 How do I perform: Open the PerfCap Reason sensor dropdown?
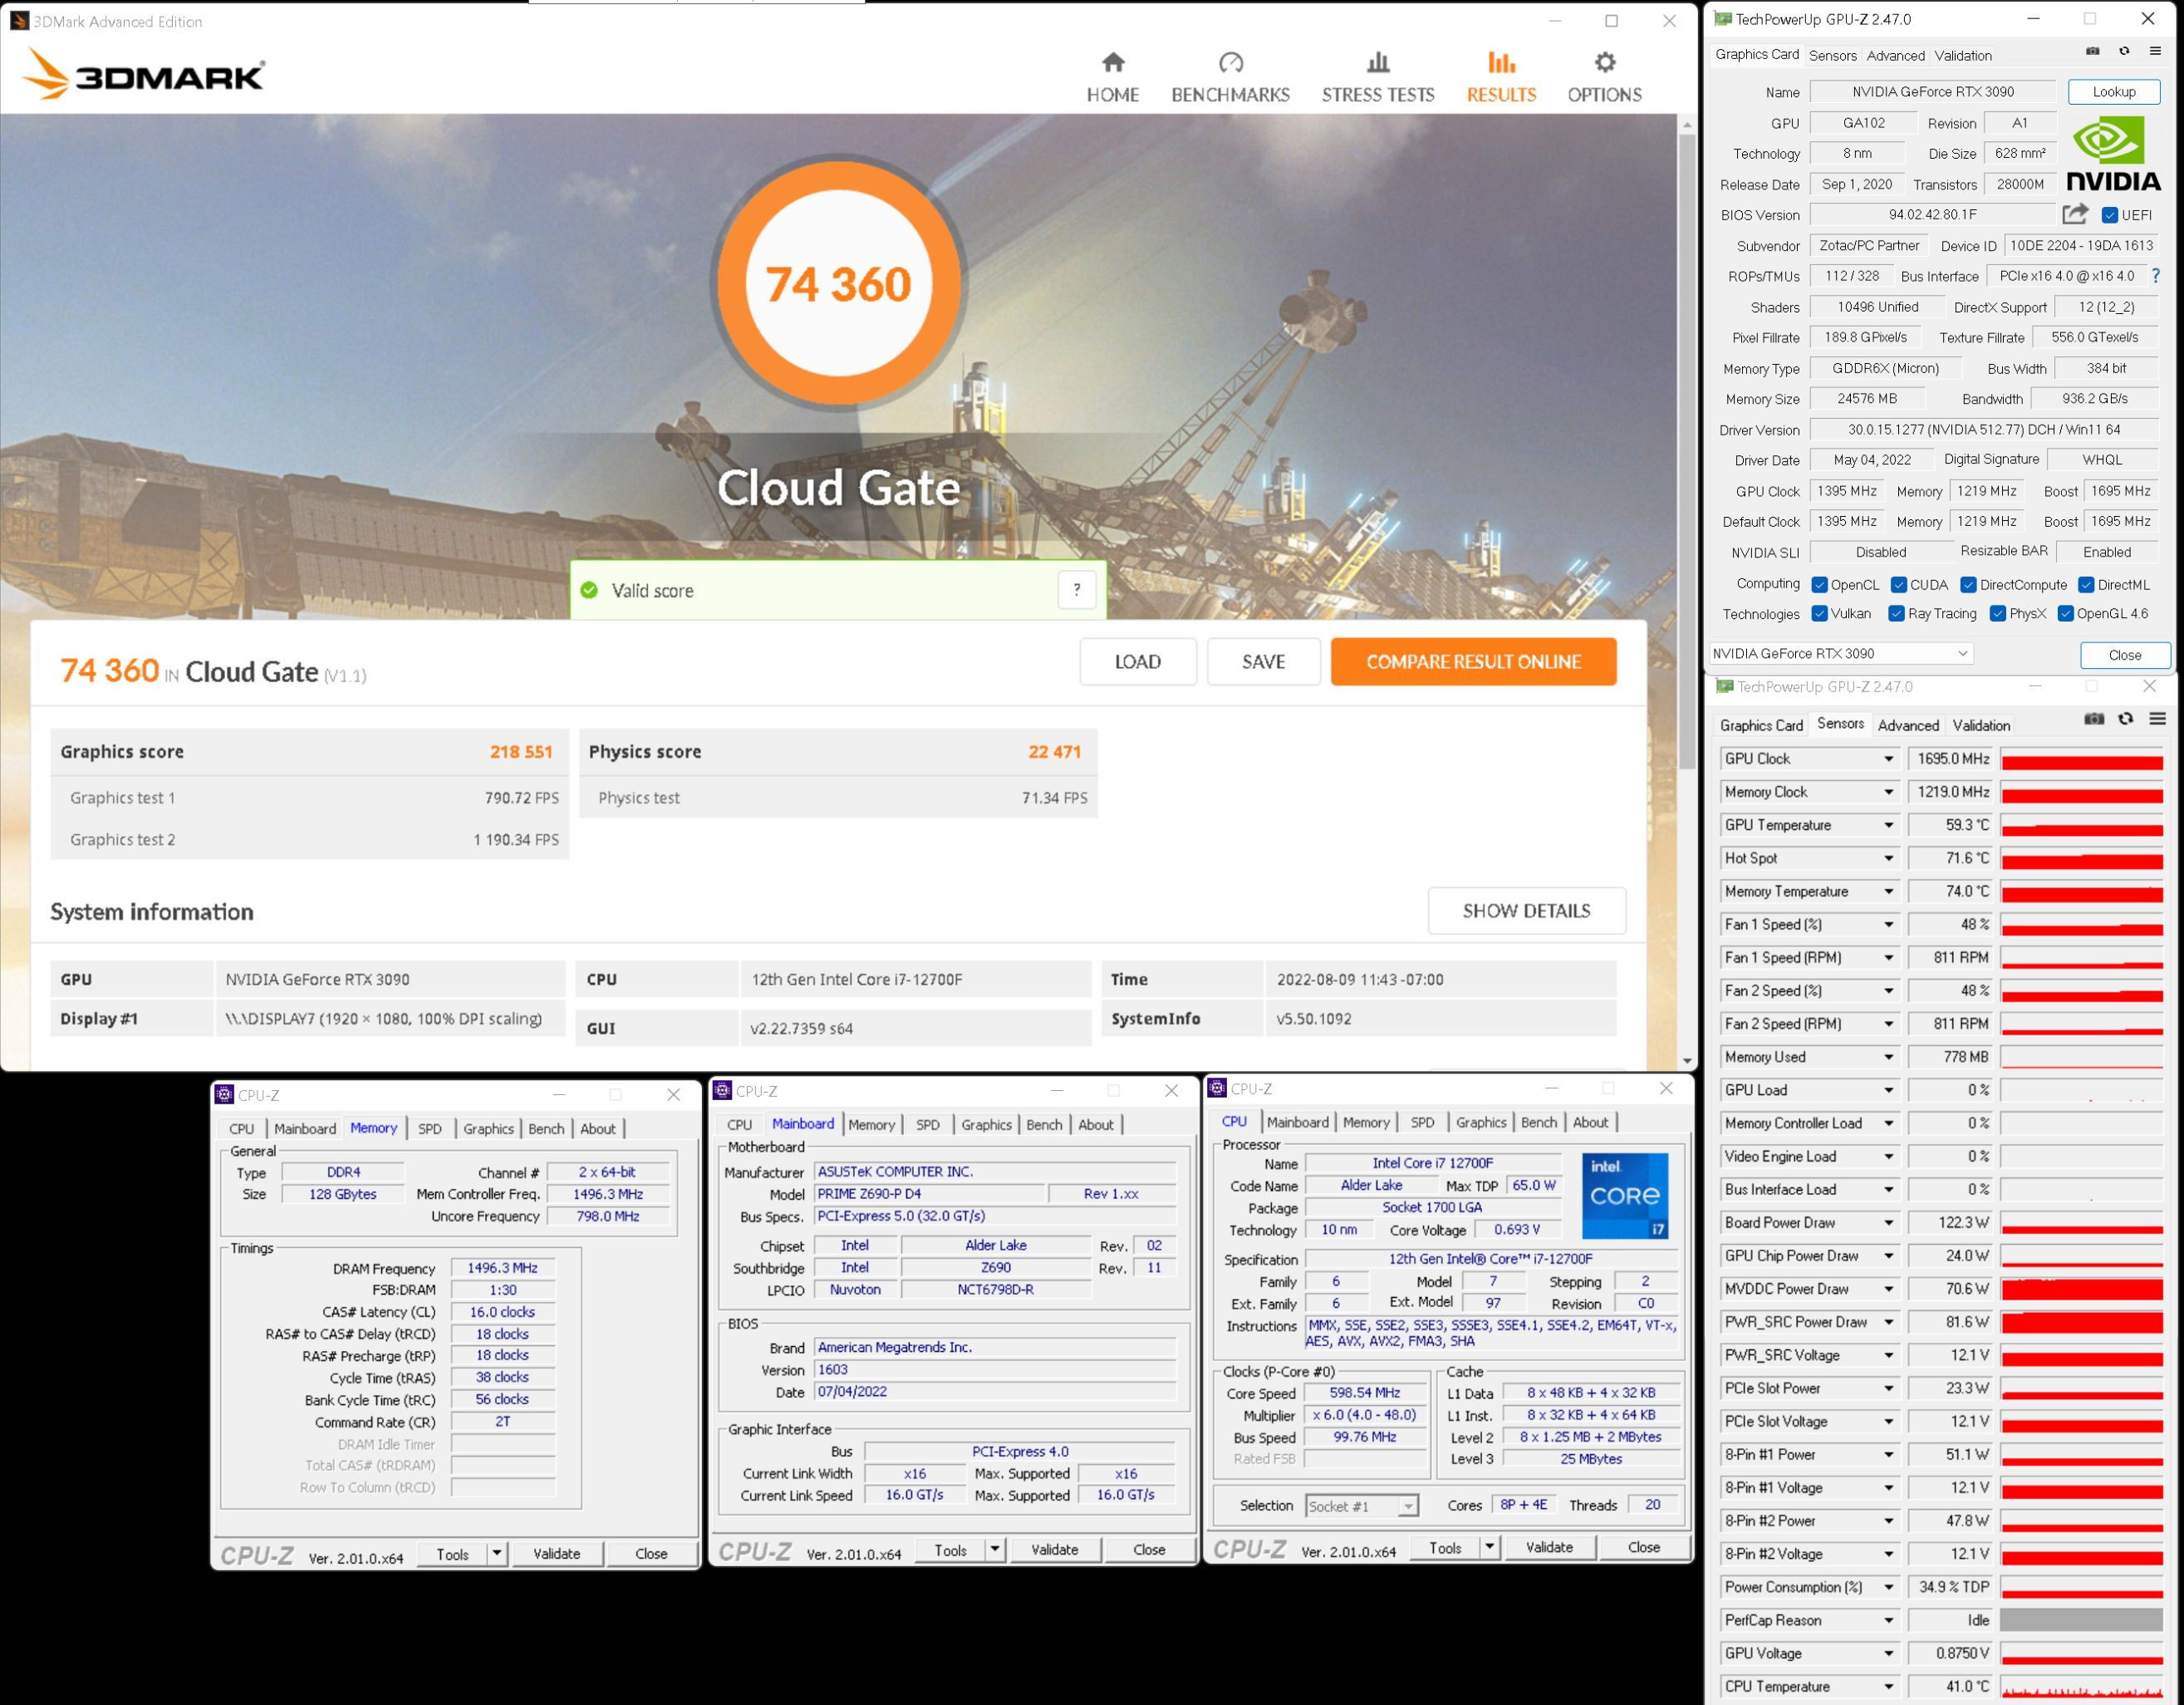[x=1889, y=1620]
